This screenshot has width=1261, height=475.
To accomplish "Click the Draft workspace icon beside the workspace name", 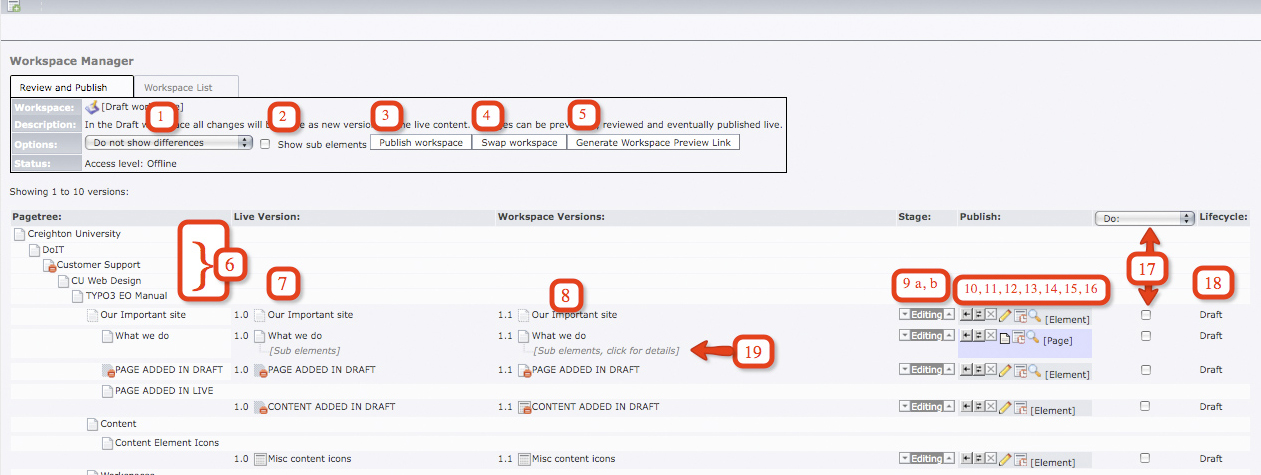I will [x=92, y=107].
